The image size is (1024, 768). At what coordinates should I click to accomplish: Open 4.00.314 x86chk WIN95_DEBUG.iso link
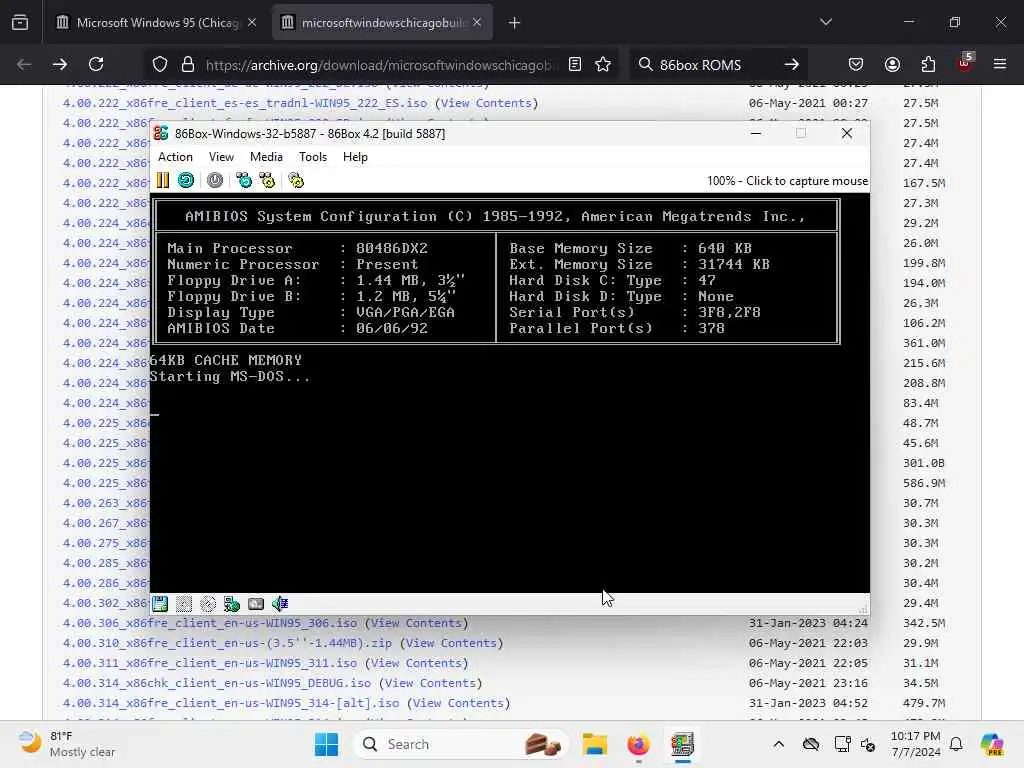tap(217, 683)
